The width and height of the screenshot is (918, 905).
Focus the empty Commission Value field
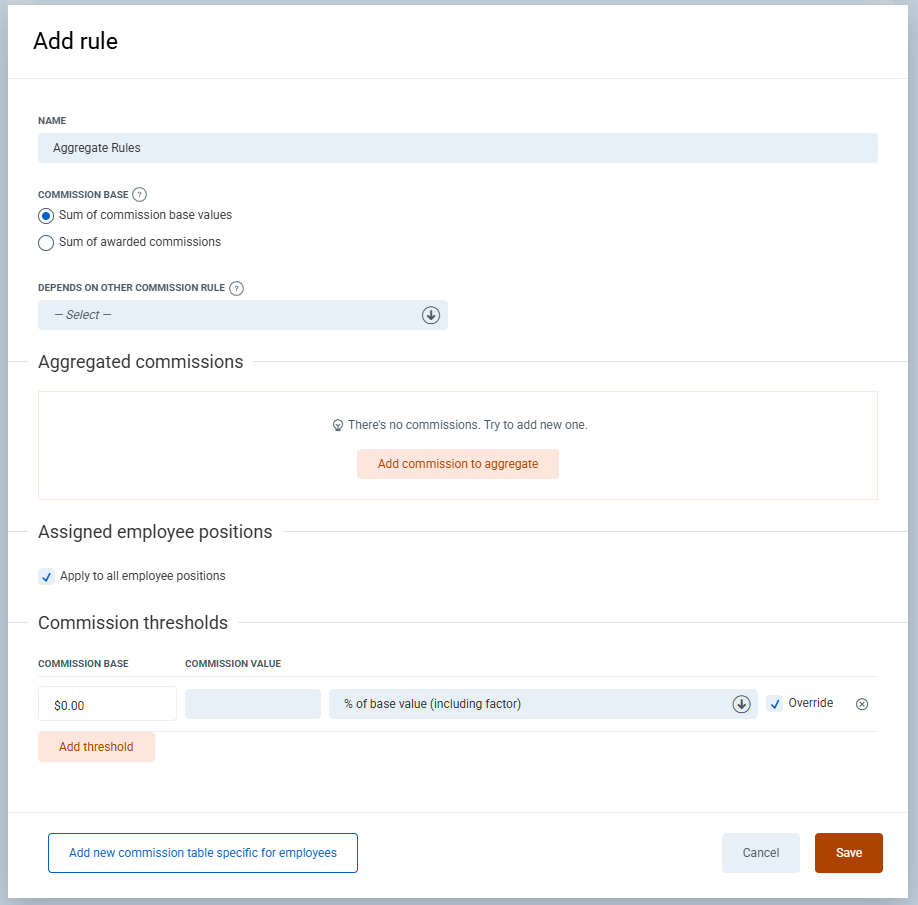[252, 704]
